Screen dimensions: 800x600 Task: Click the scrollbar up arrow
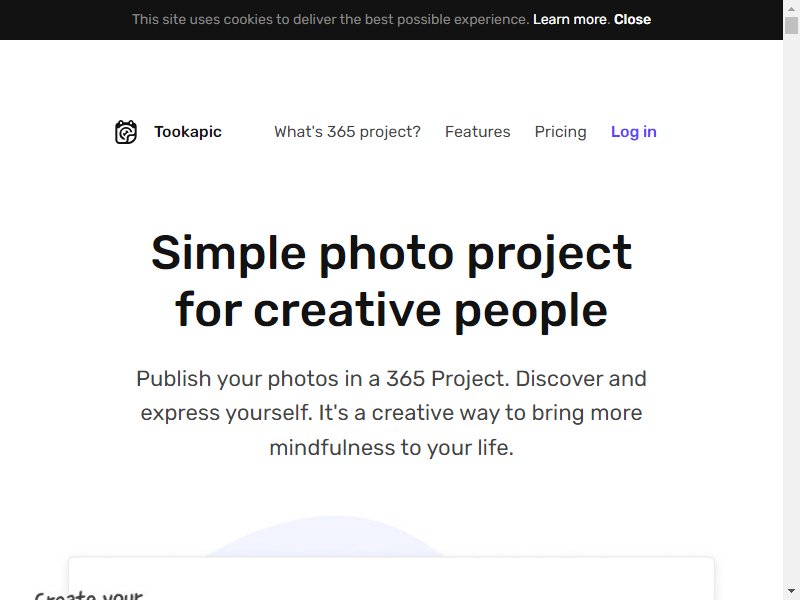tap(791, 8)
